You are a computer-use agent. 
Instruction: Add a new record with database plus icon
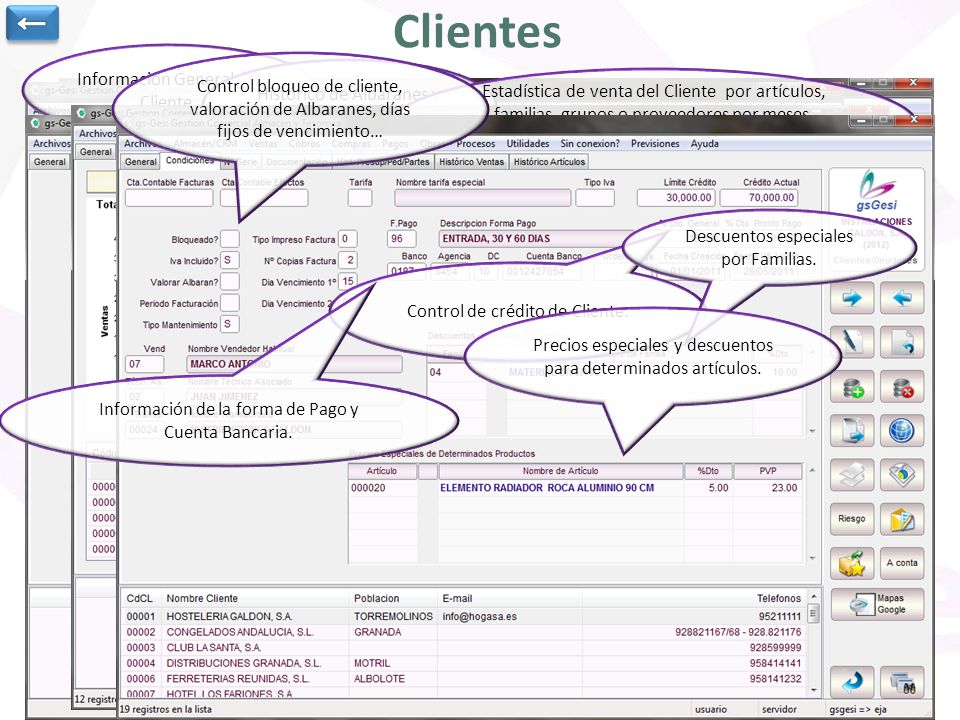pos(852,387)
